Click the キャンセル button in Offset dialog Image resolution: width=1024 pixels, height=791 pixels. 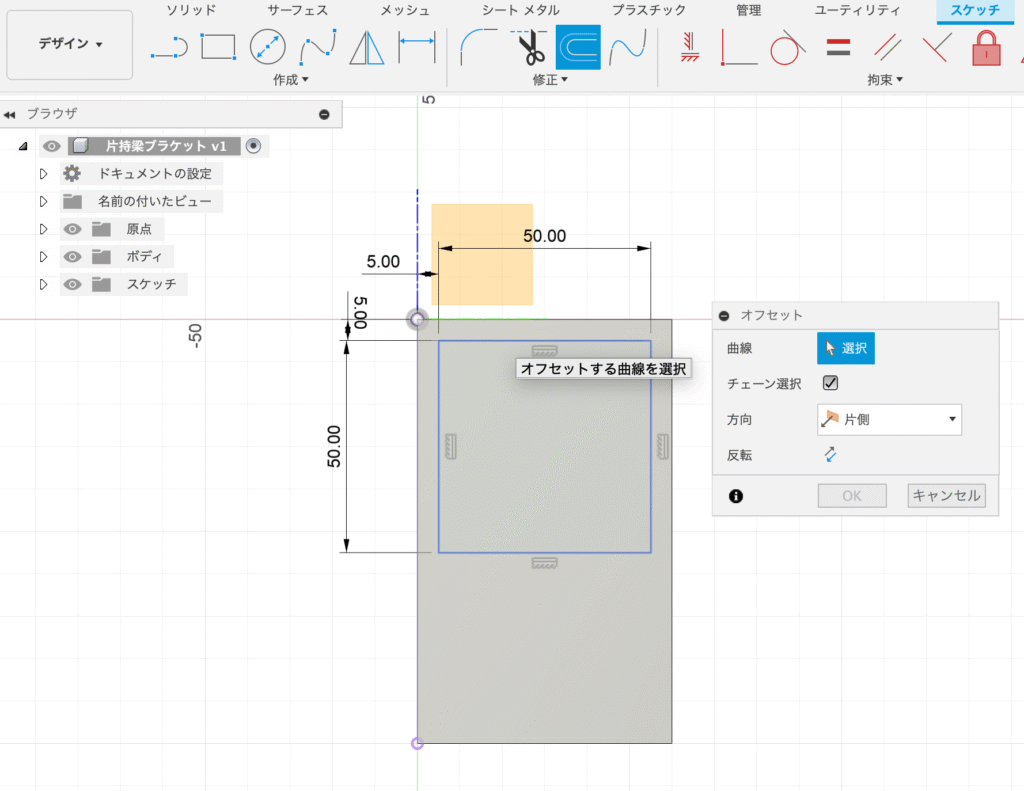pyautogui.click(x=945, y=495)
